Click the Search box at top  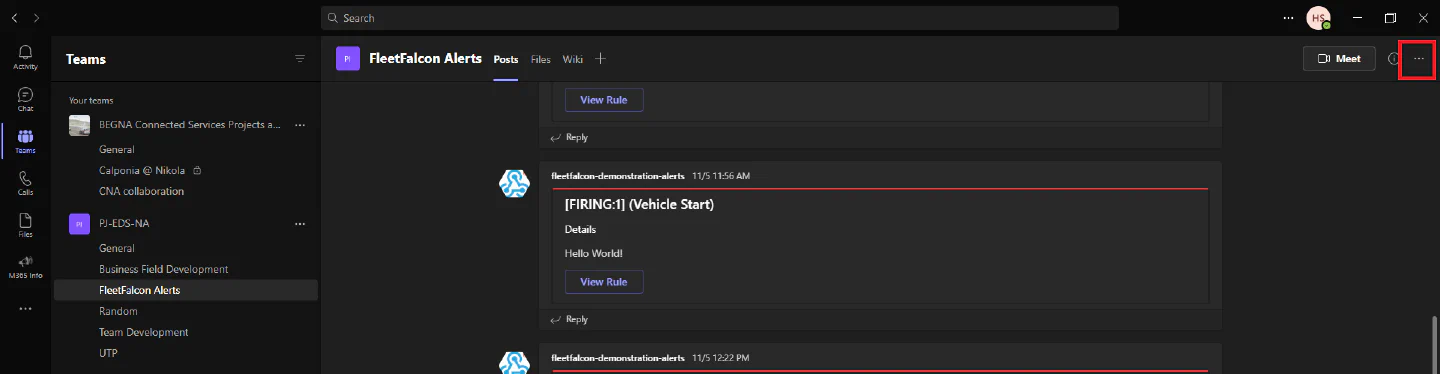coord(720,18)
